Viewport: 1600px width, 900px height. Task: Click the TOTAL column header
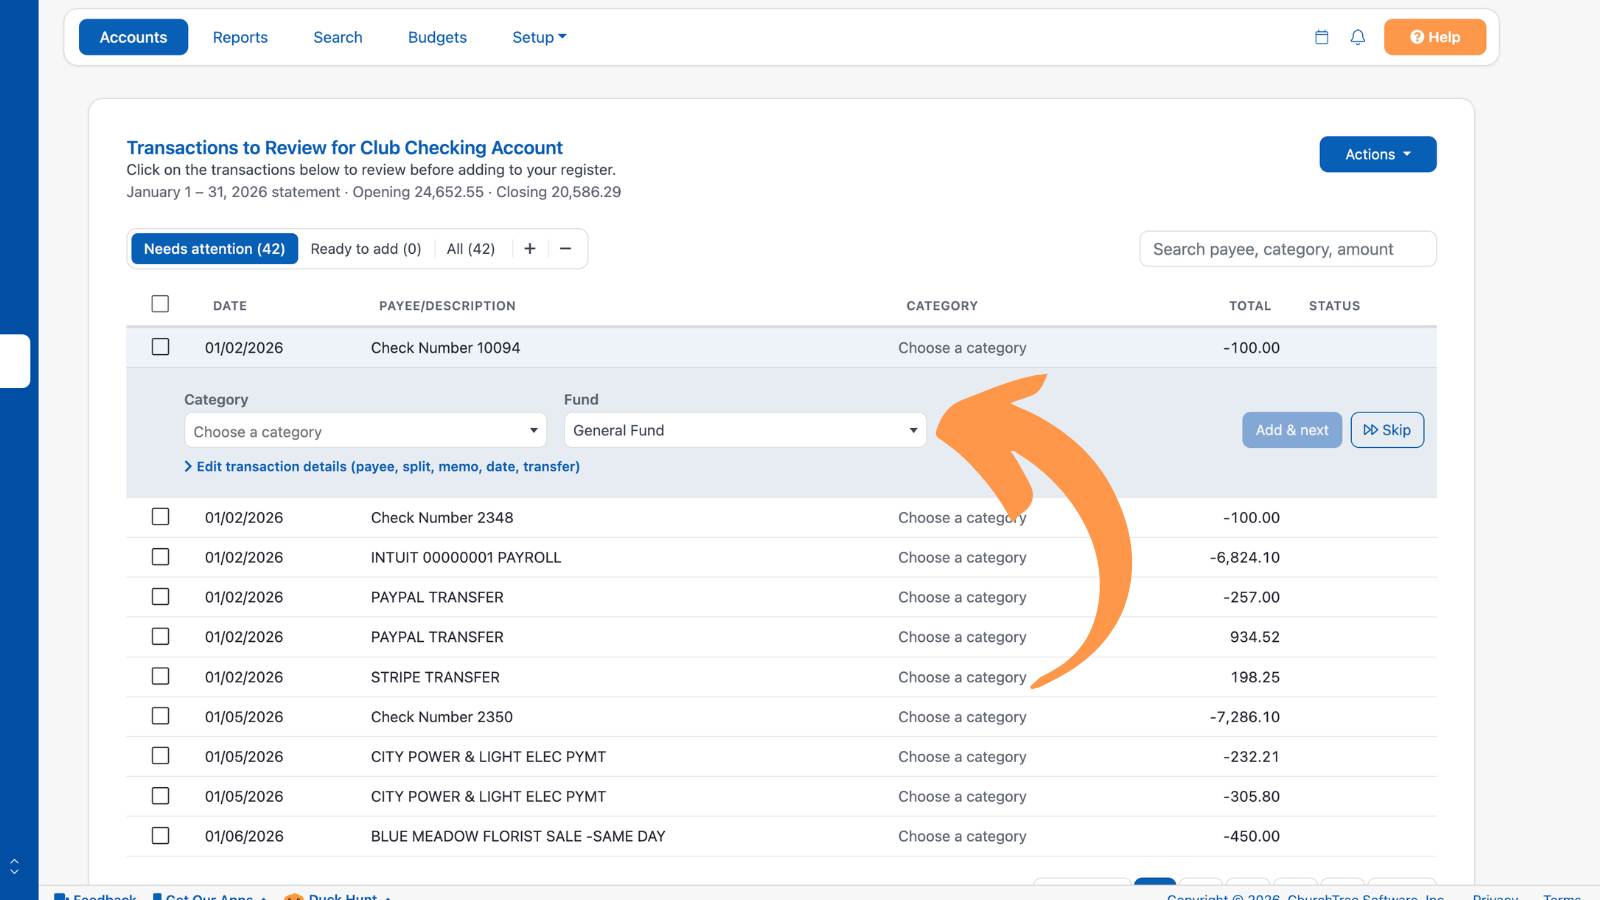tap(1250, 306)
